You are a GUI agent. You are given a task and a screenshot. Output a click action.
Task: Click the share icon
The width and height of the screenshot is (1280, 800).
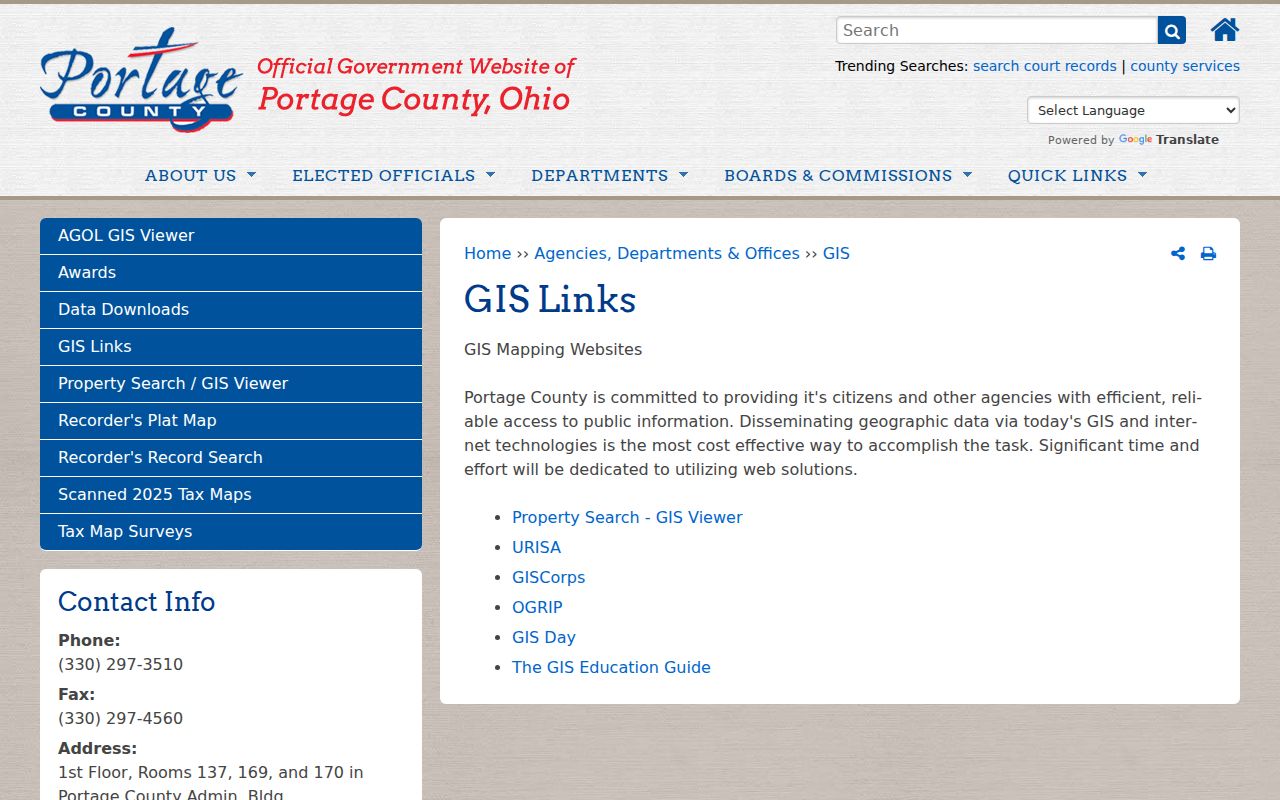[x=1178, y=254]
